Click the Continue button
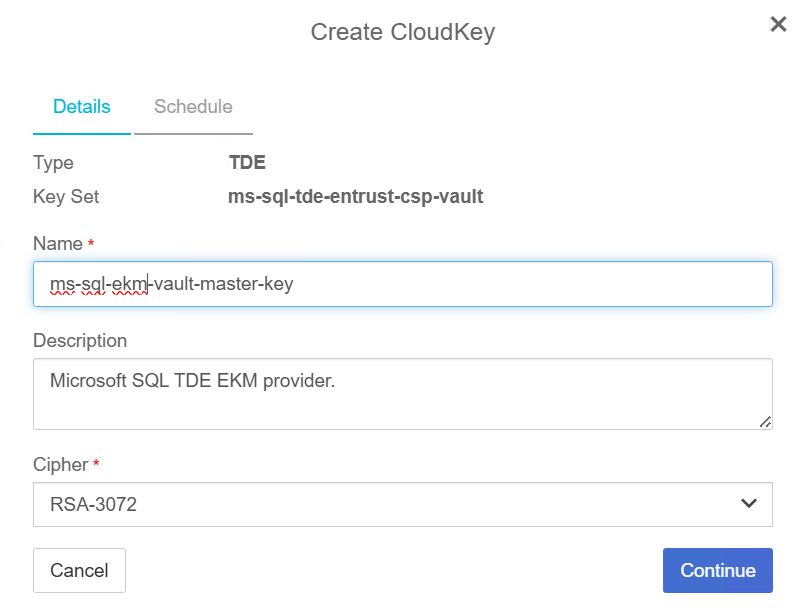 click(x=717, y=570)
